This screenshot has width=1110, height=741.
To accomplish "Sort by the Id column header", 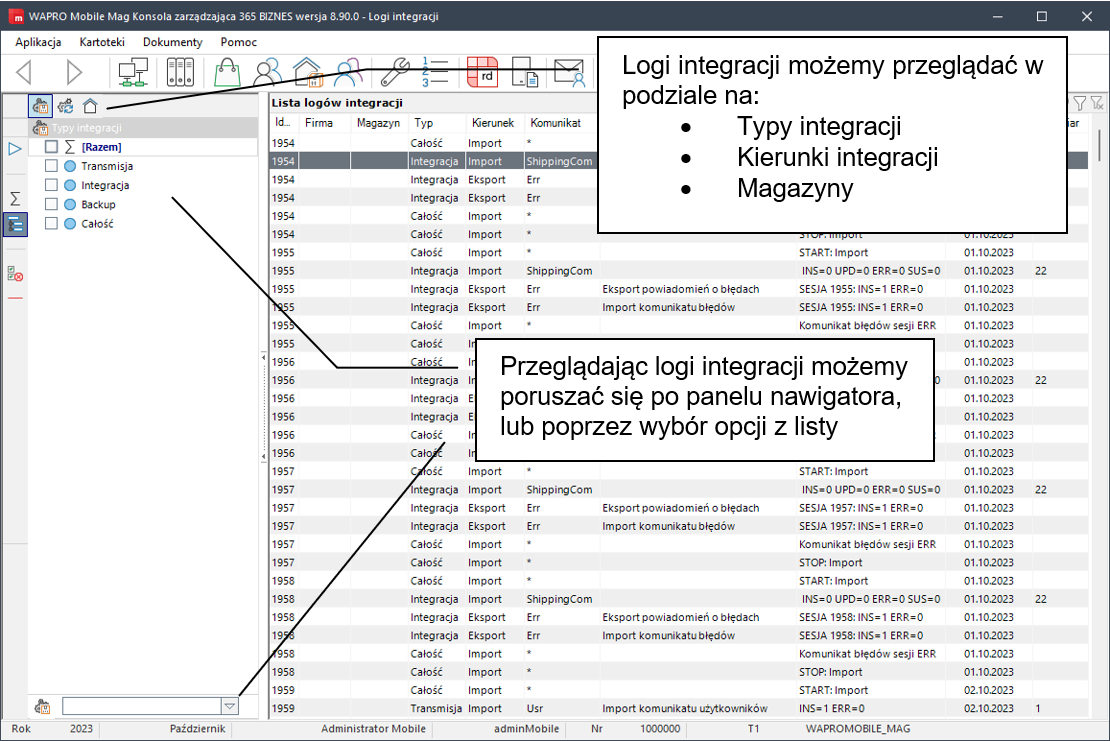I will click(282, 123).
